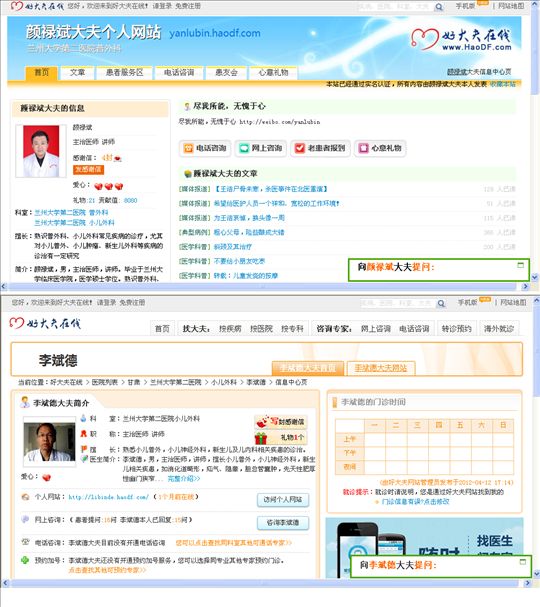
Task: Click the search icon in lower page header
Action: 441,304
